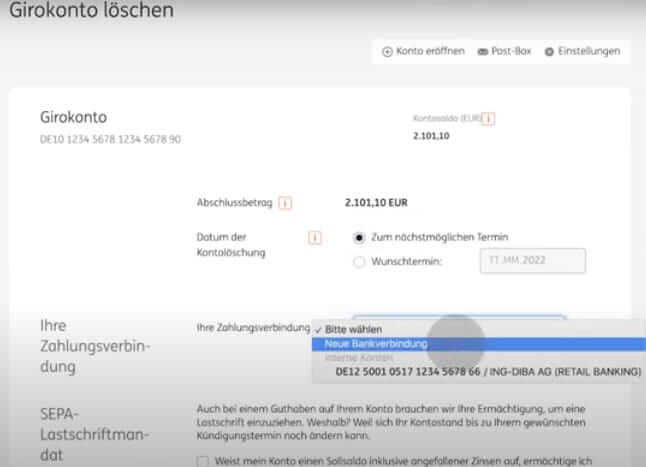Select 'Zum nächstmöglichen Termin' radio button

pyautogui.click(x=360, y=238)
